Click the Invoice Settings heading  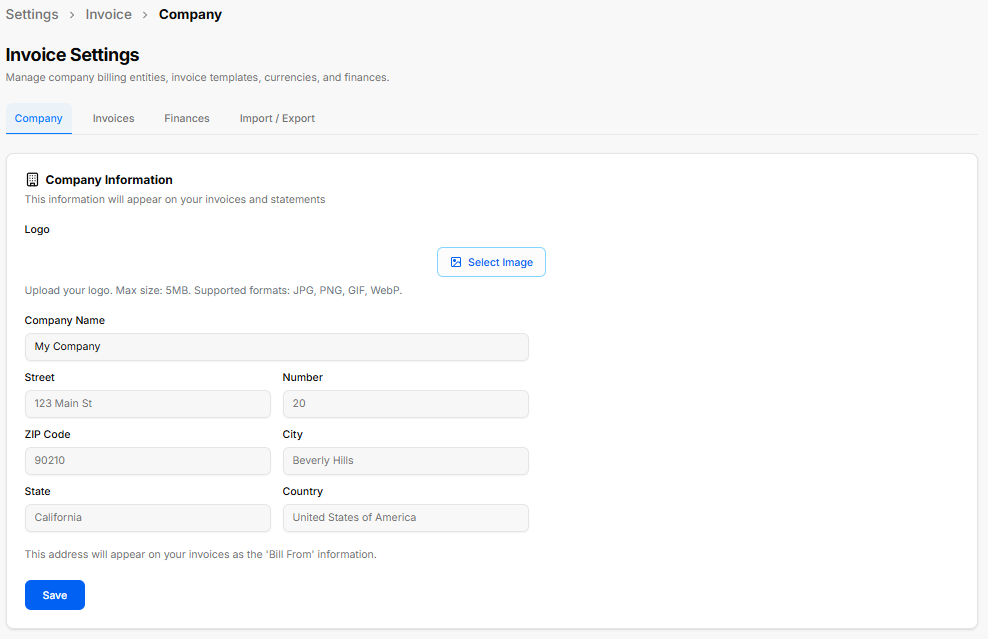coord(72,55)
